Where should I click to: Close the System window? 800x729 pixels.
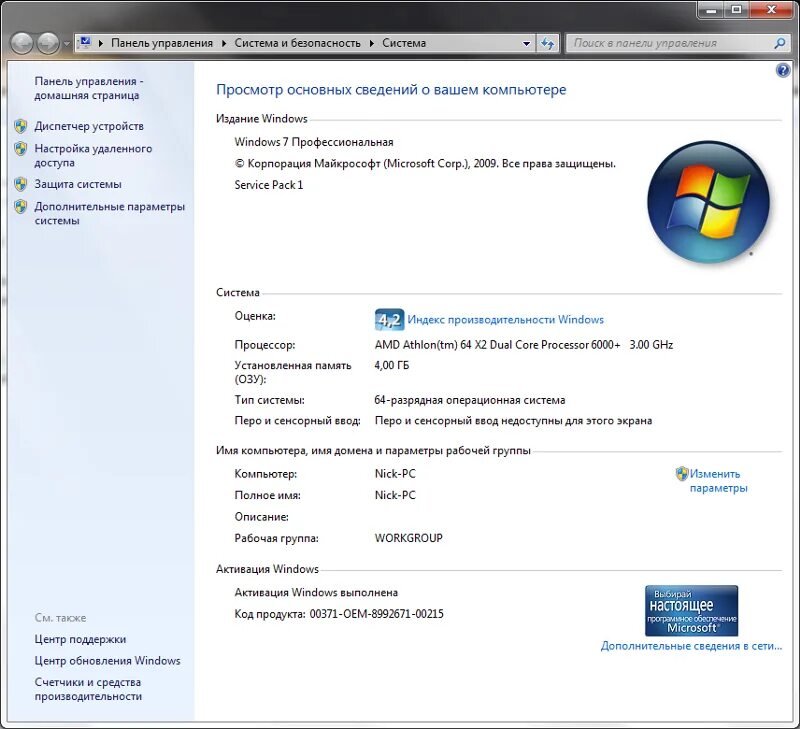(x=771, y=10)
